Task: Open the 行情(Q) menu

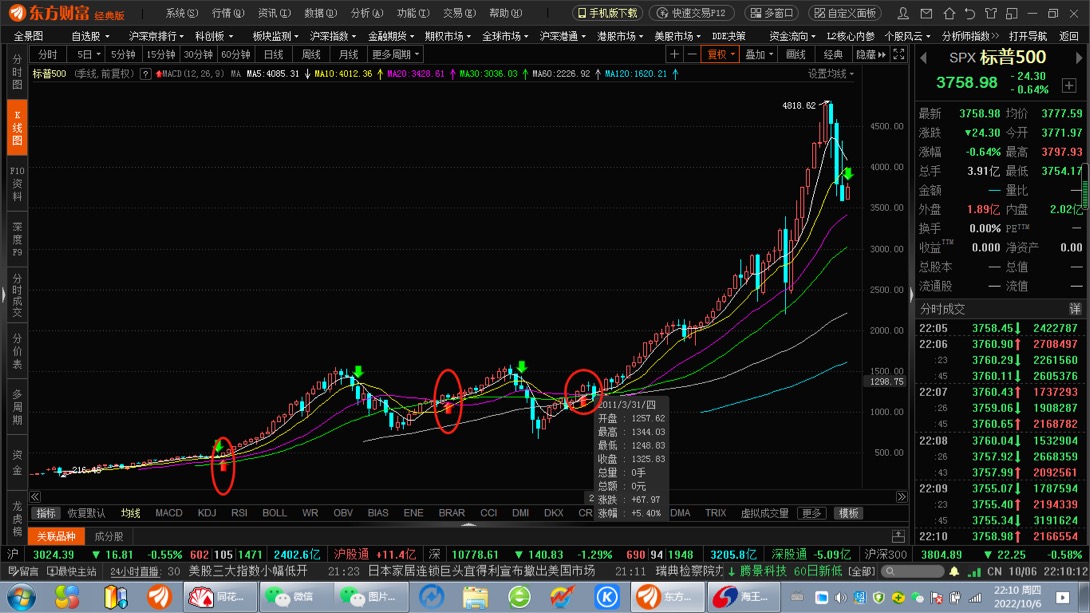Action: click(228, 13)
